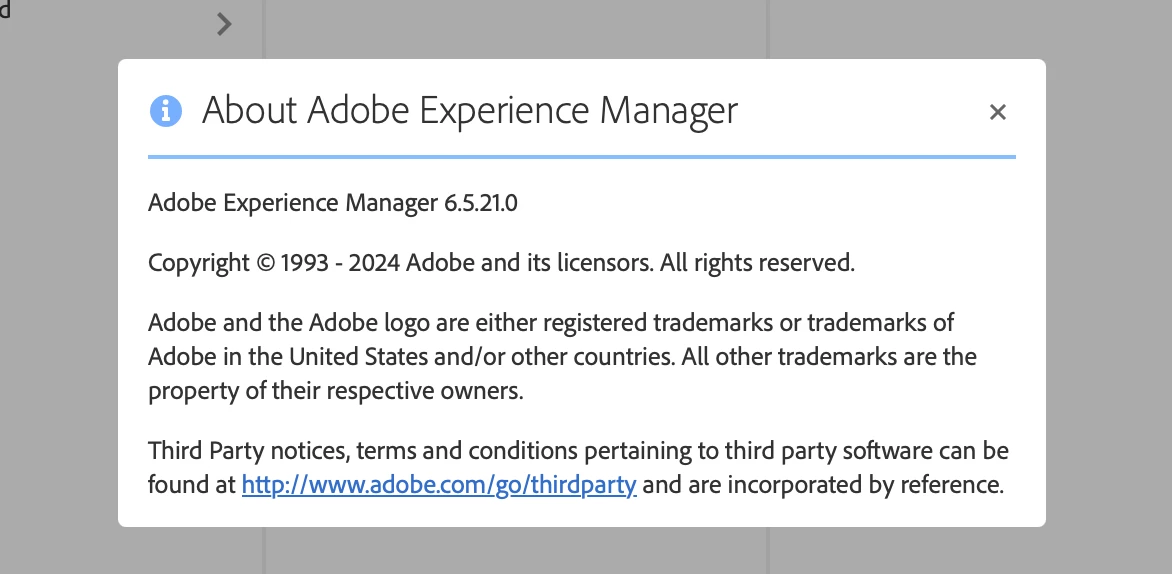The height and width of the screenshot is (574, 1172).
Task: Click the dimmed backdrop right of the dialog
Action: point(1108,300)
